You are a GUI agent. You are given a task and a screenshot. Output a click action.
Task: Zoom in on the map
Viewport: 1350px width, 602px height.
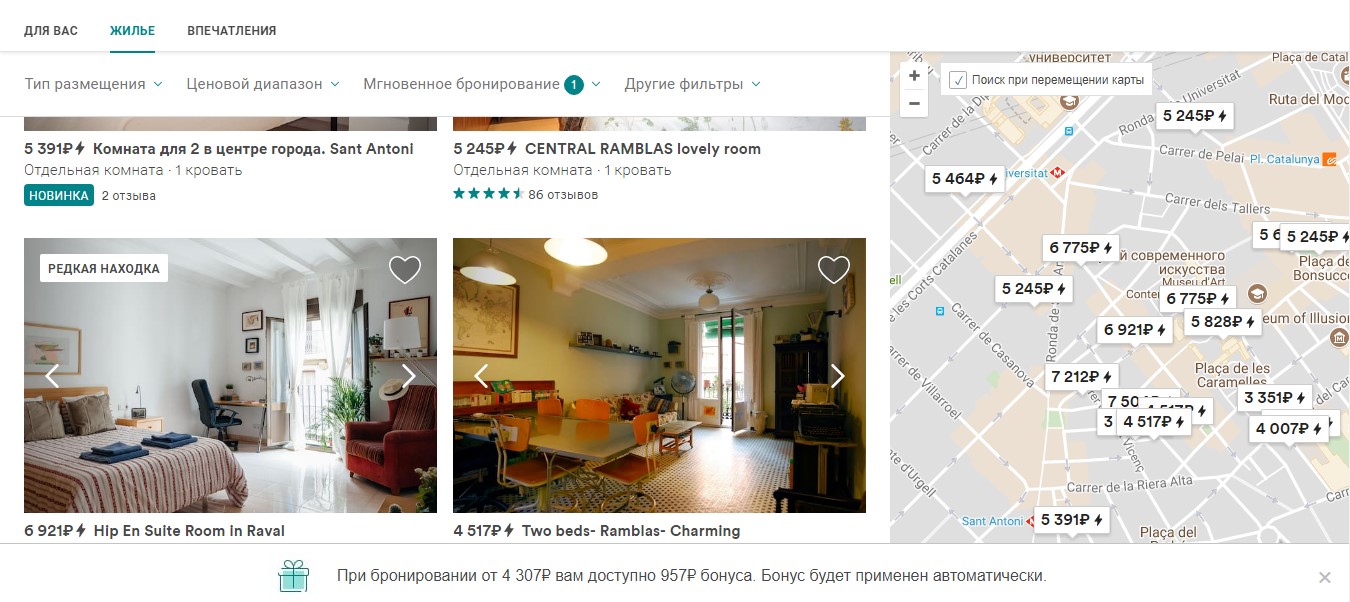click(914, 76)
